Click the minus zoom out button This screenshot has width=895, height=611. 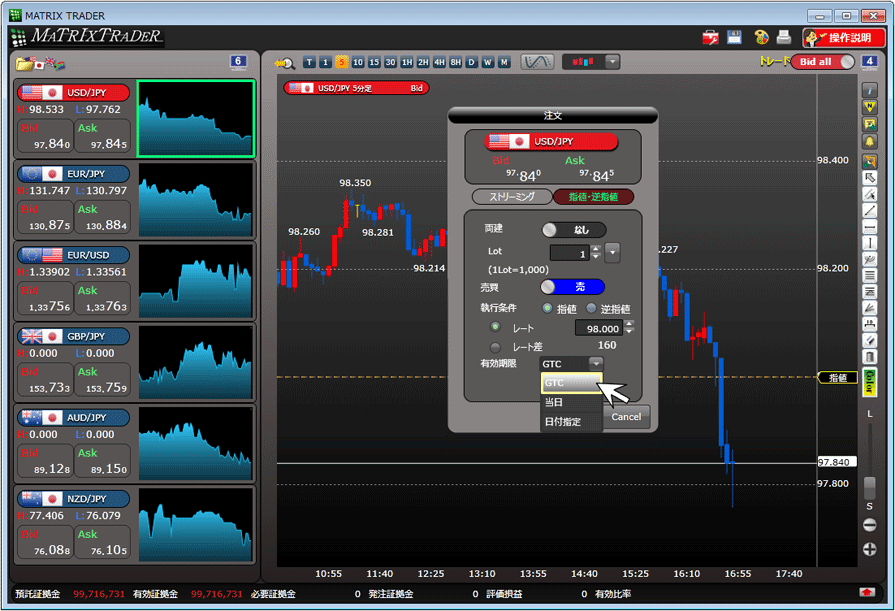tap(869, 525)
